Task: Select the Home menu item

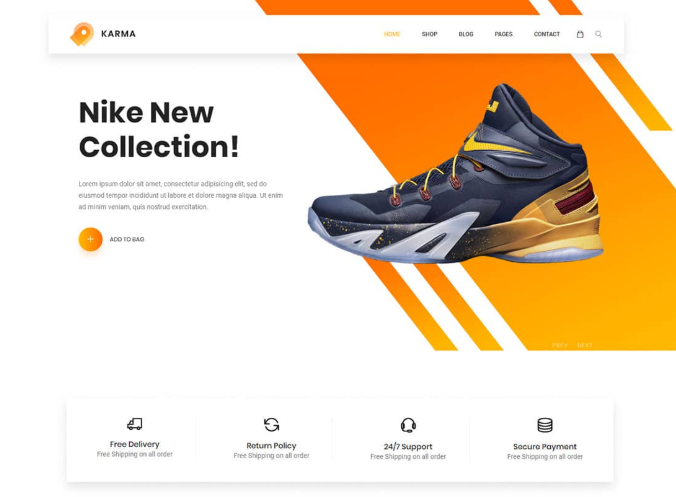Action: [x=392, y=34]
